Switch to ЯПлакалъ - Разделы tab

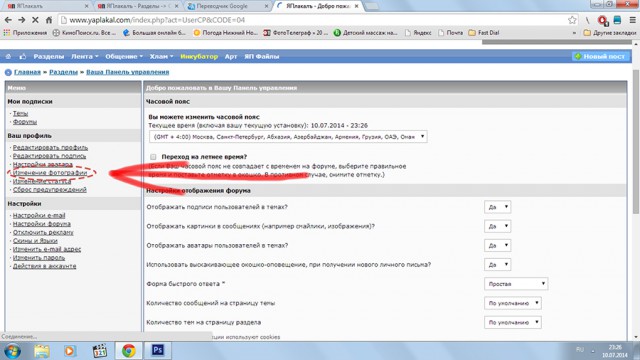coord(138,6)
